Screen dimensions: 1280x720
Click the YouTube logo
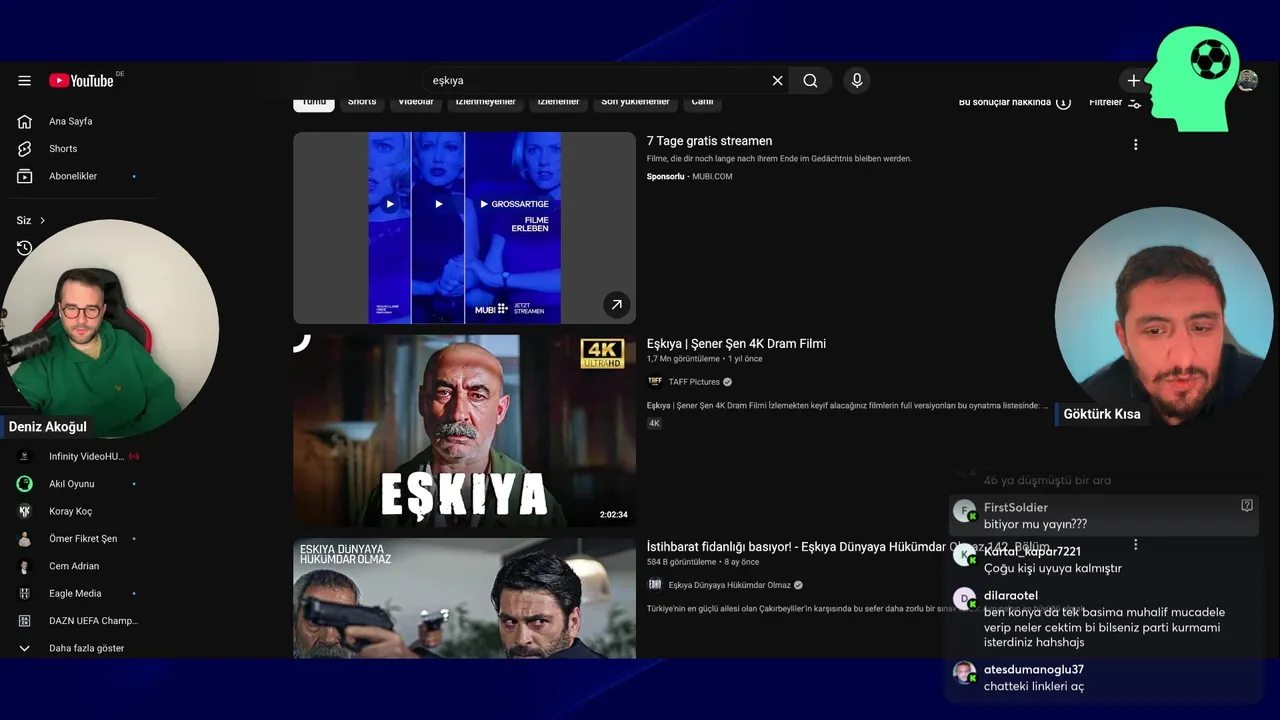[81, 81]
